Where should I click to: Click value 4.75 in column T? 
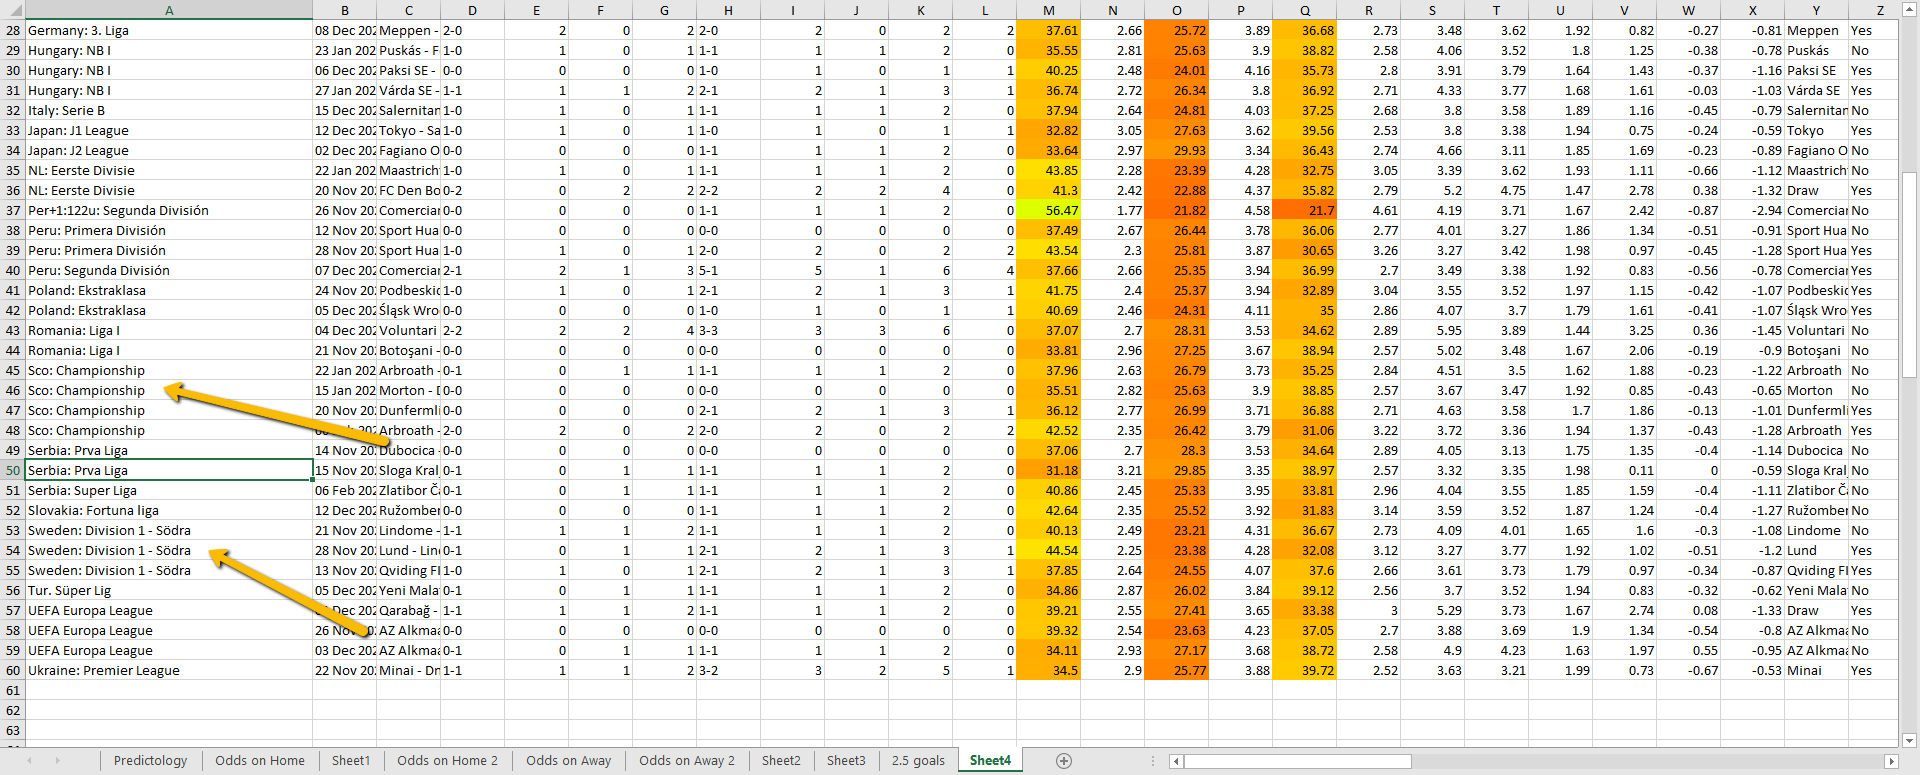click(x=1496, y=190)
